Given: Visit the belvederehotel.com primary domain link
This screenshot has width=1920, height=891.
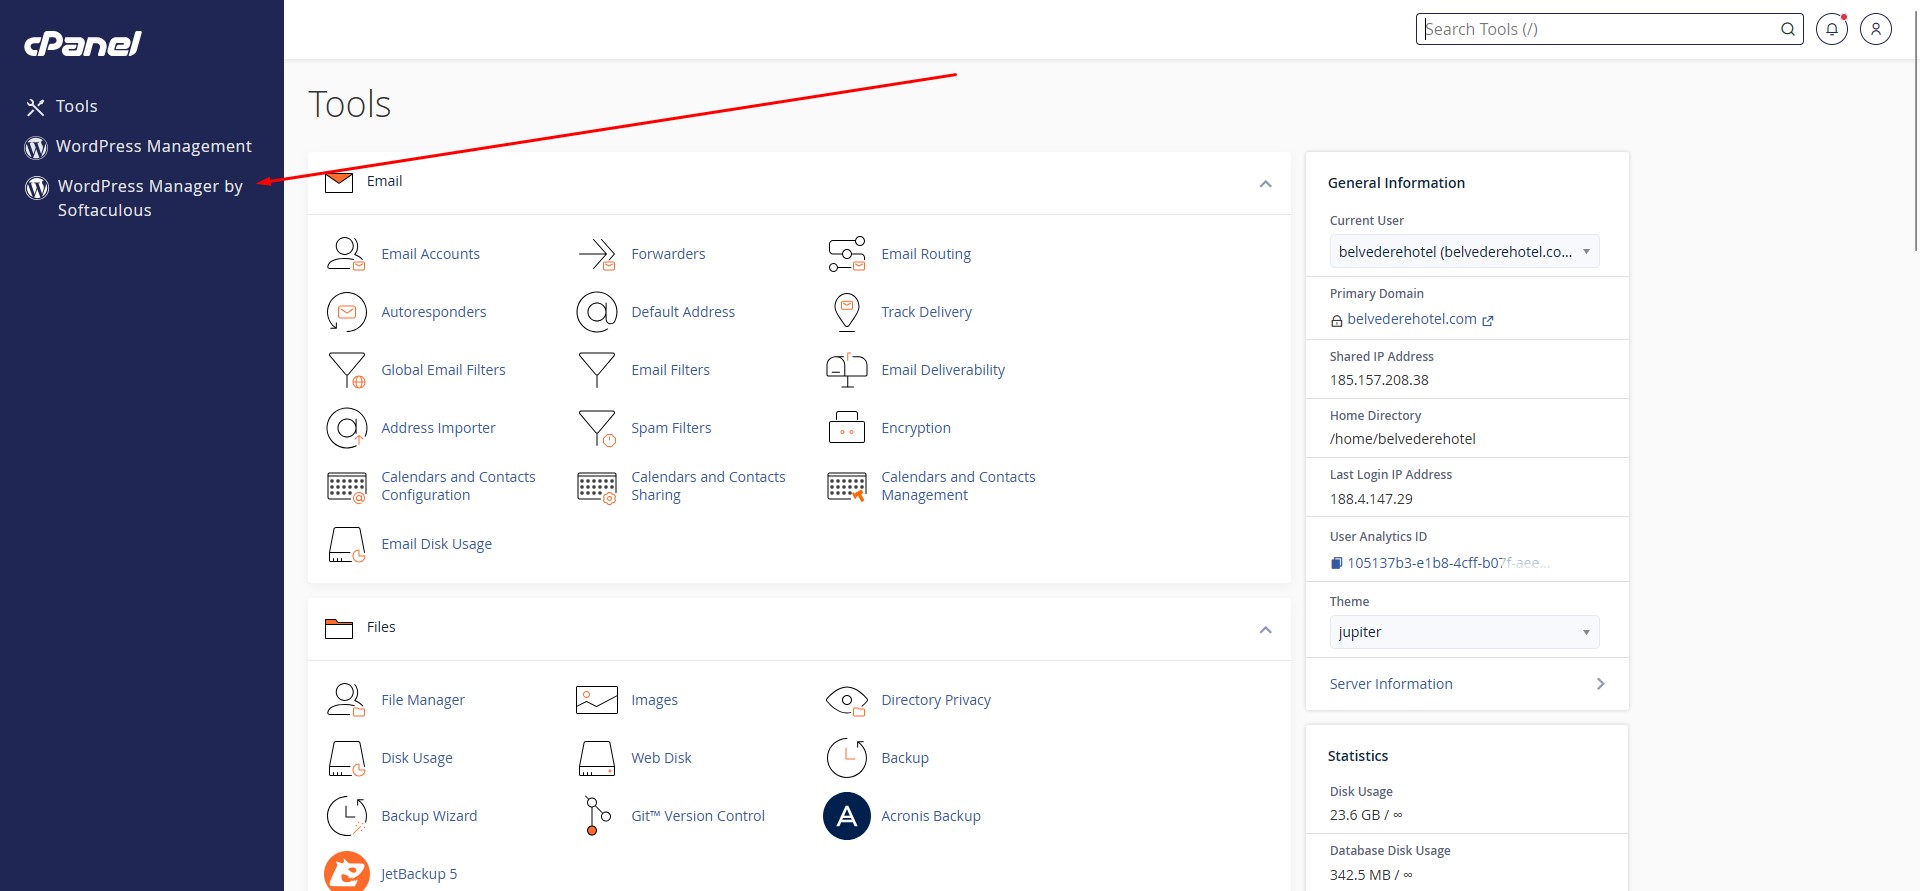Looking at the screenshot, I should (x=1411, y=319).
